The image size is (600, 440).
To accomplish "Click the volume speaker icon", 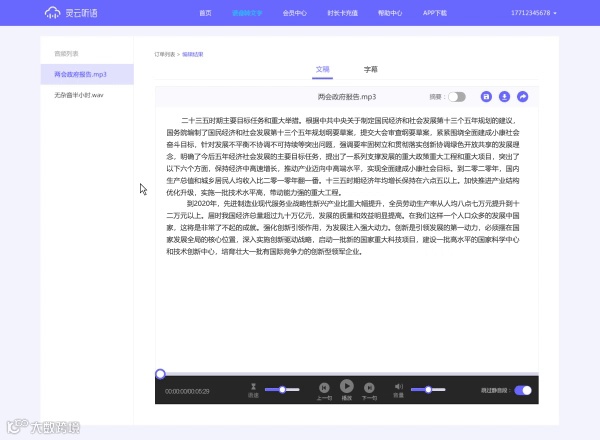I will click(x=399, y=386).
